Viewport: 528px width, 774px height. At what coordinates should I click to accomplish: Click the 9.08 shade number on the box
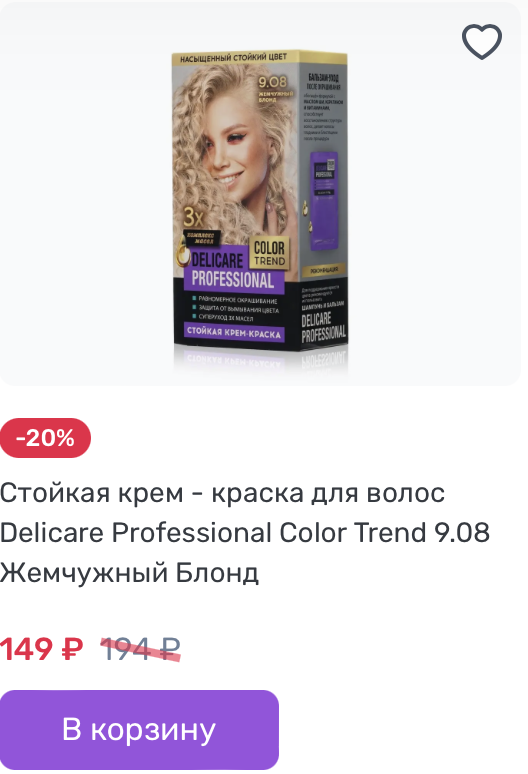(272, 82)
